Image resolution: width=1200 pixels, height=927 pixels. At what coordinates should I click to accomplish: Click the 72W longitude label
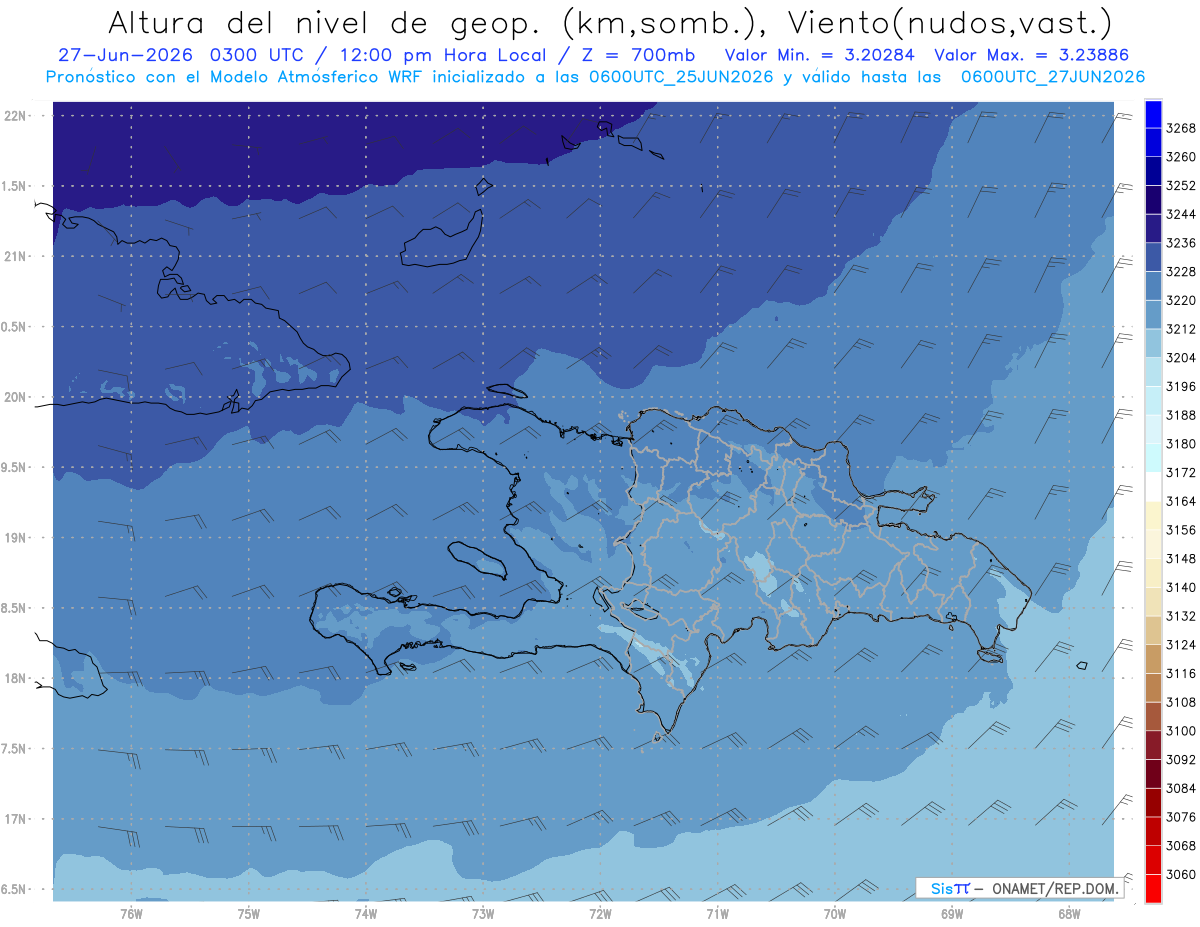point(600,914)
